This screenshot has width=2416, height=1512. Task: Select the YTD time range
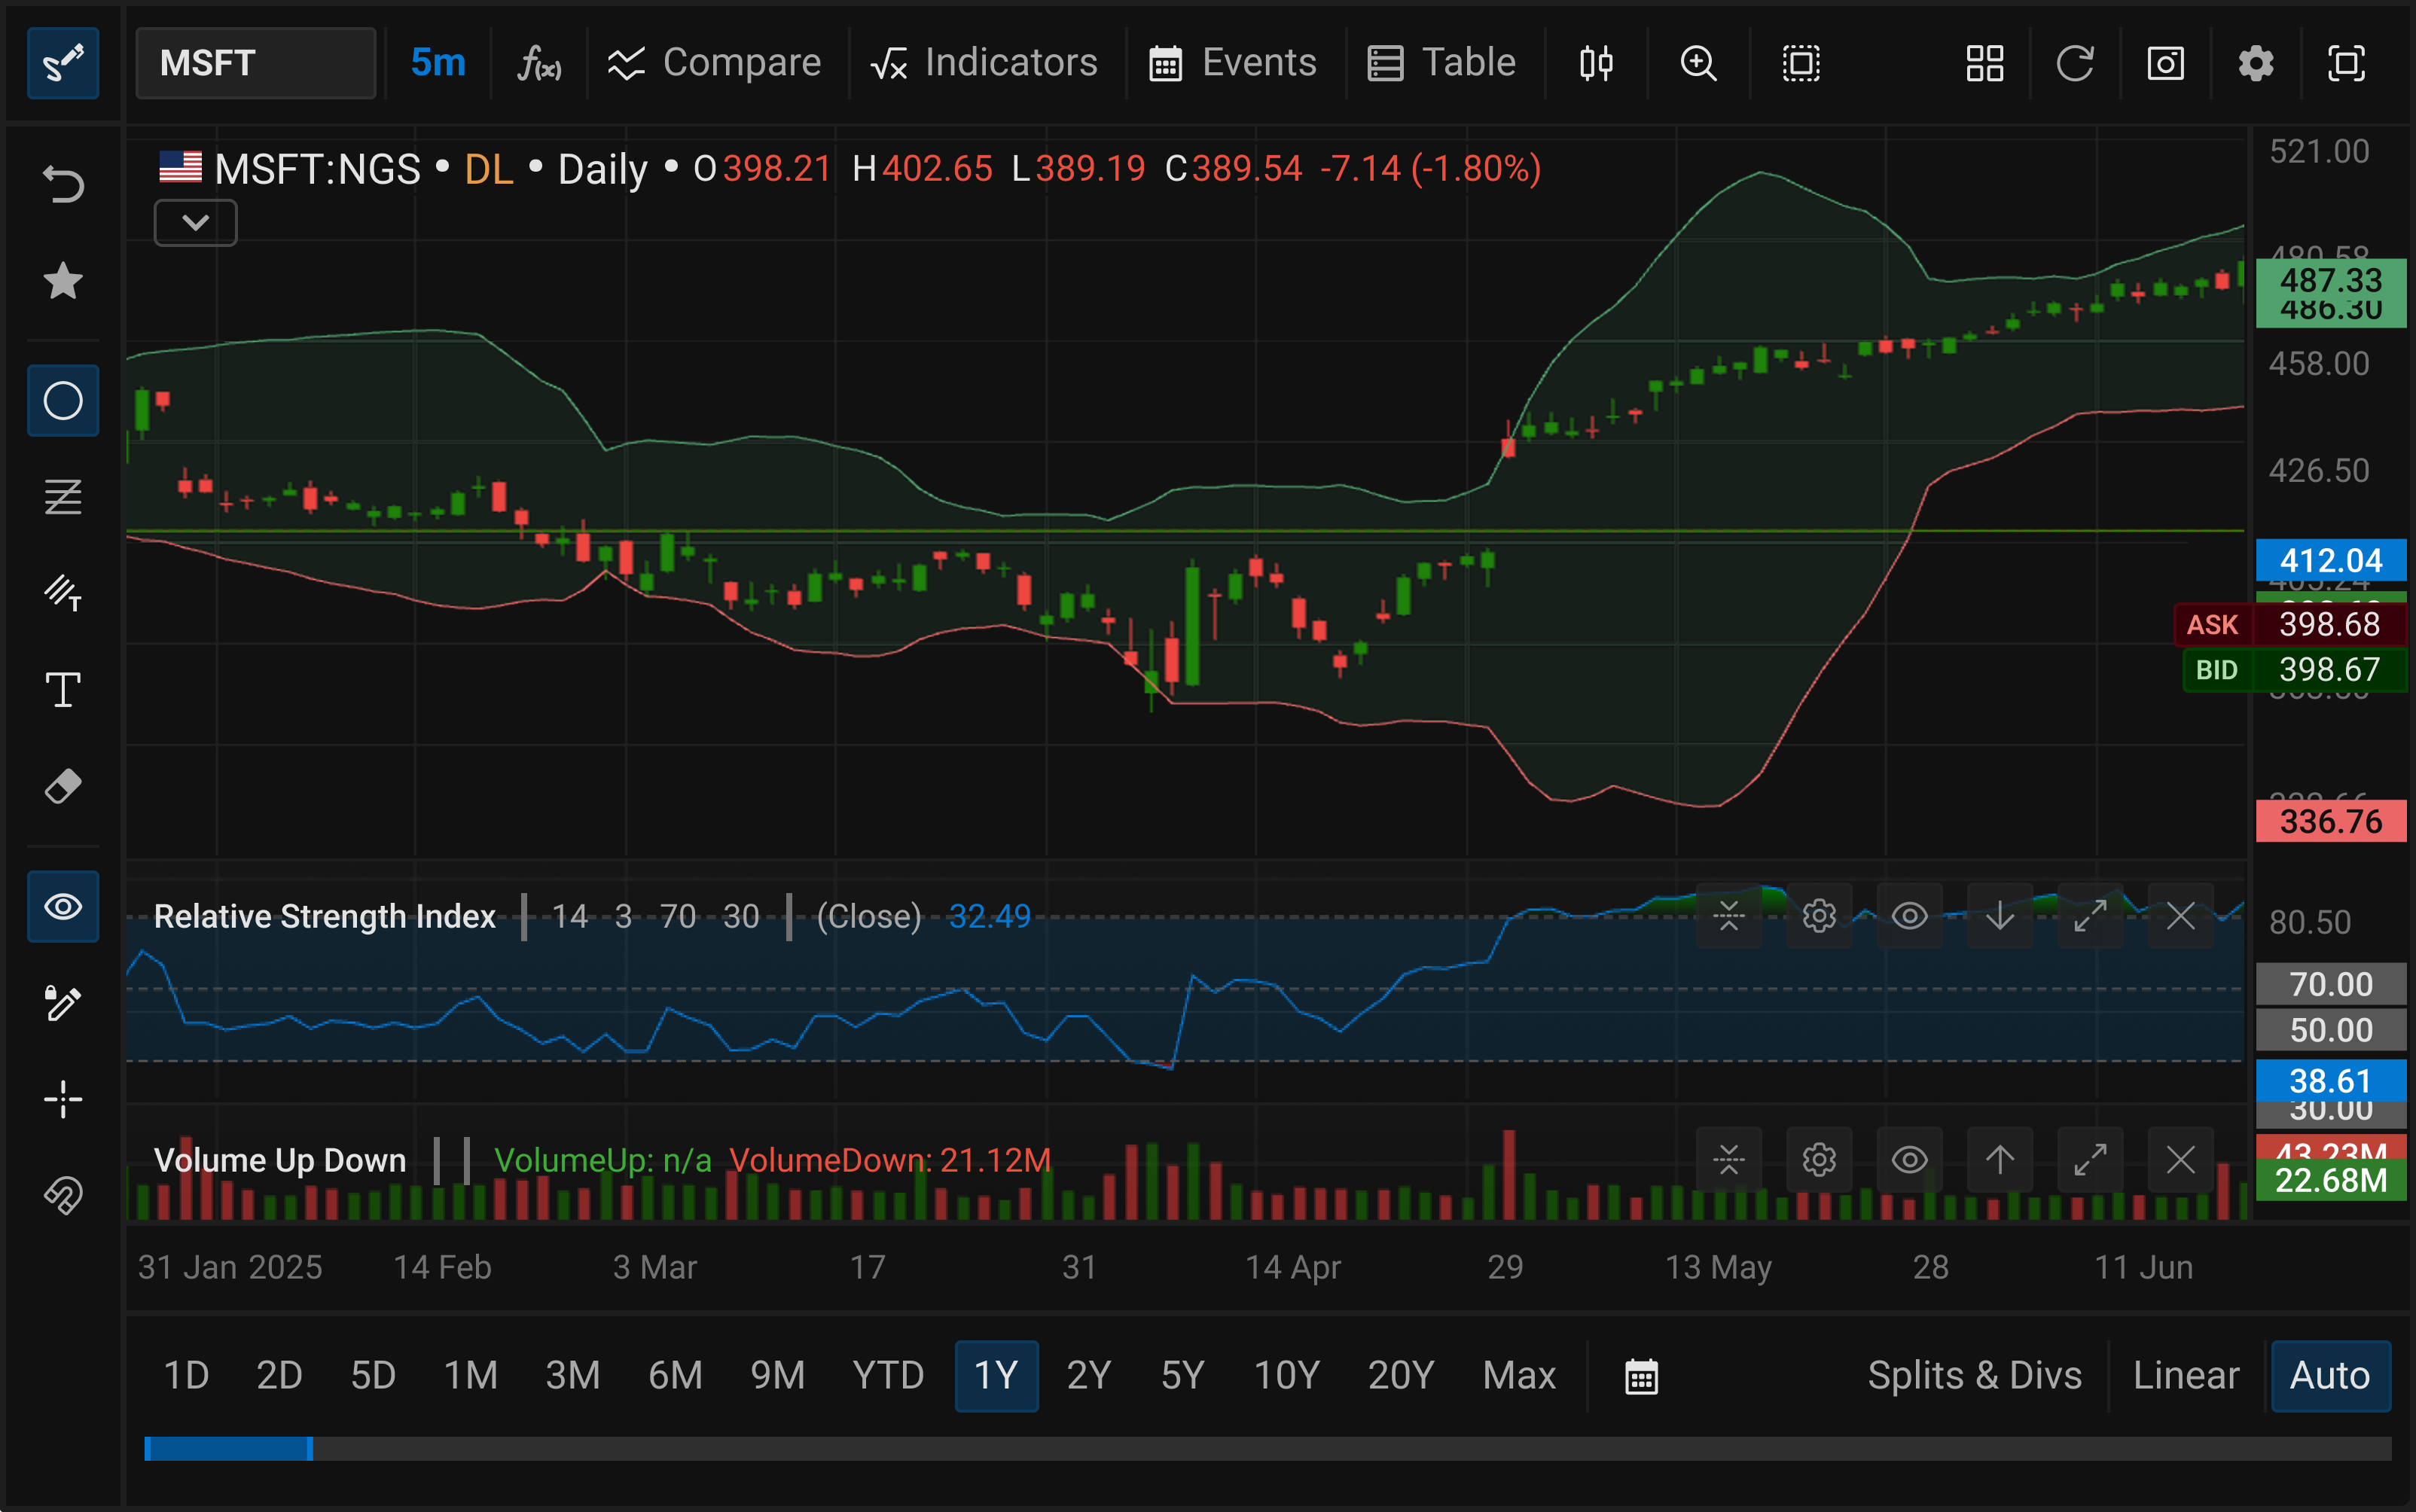click(888, 1376)
